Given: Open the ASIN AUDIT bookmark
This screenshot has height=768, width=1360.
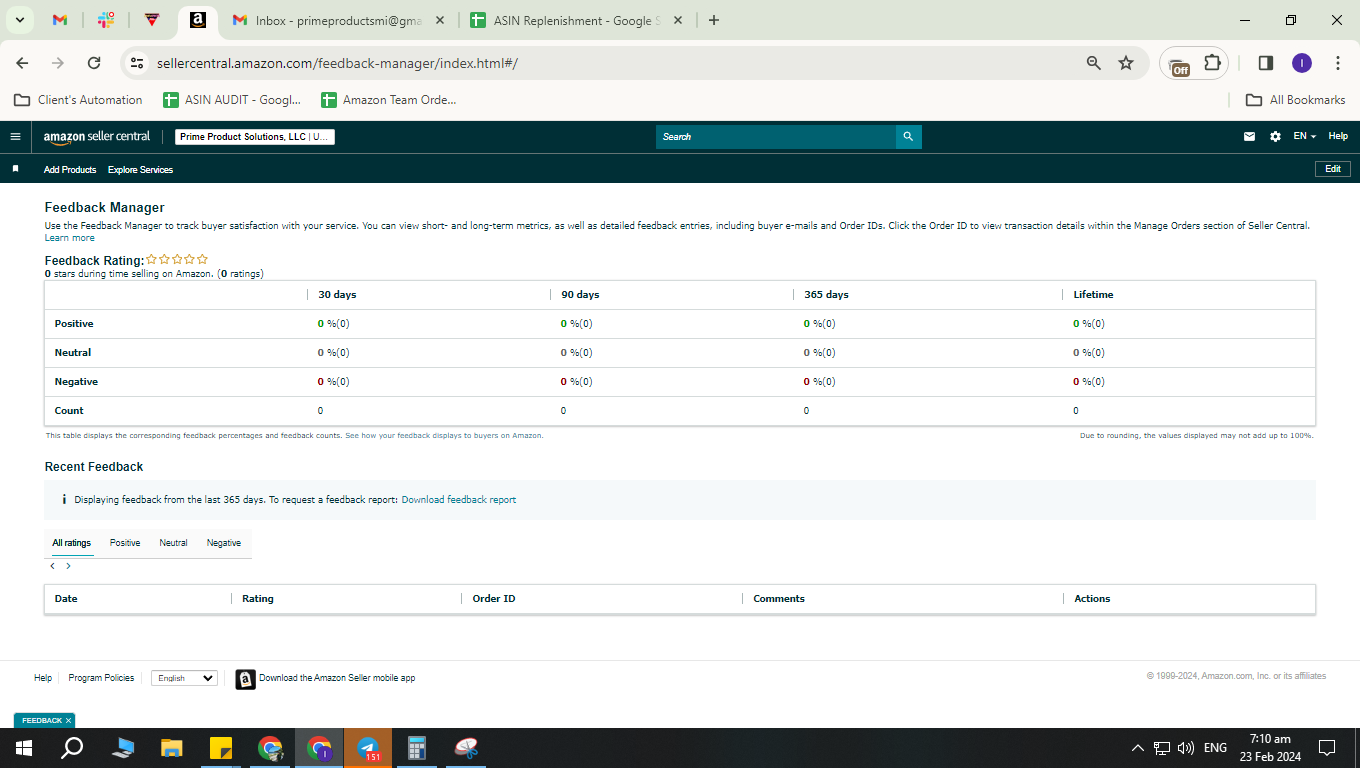Looking at the screenshot, I should coord(232,100).
